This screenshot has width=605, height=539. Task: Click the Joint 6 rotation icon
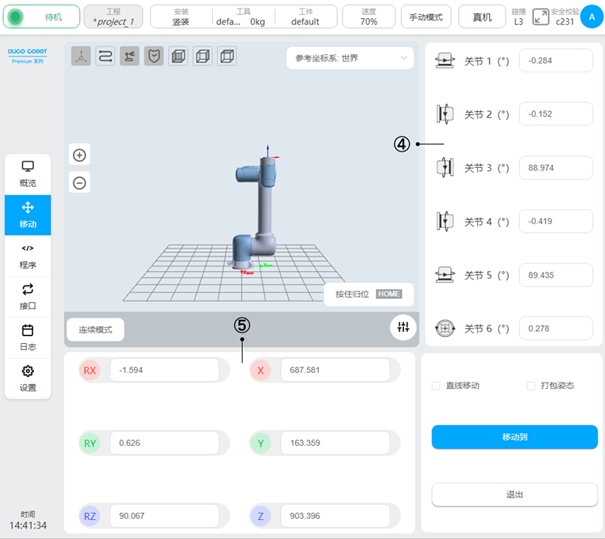(x=445, y=328)
